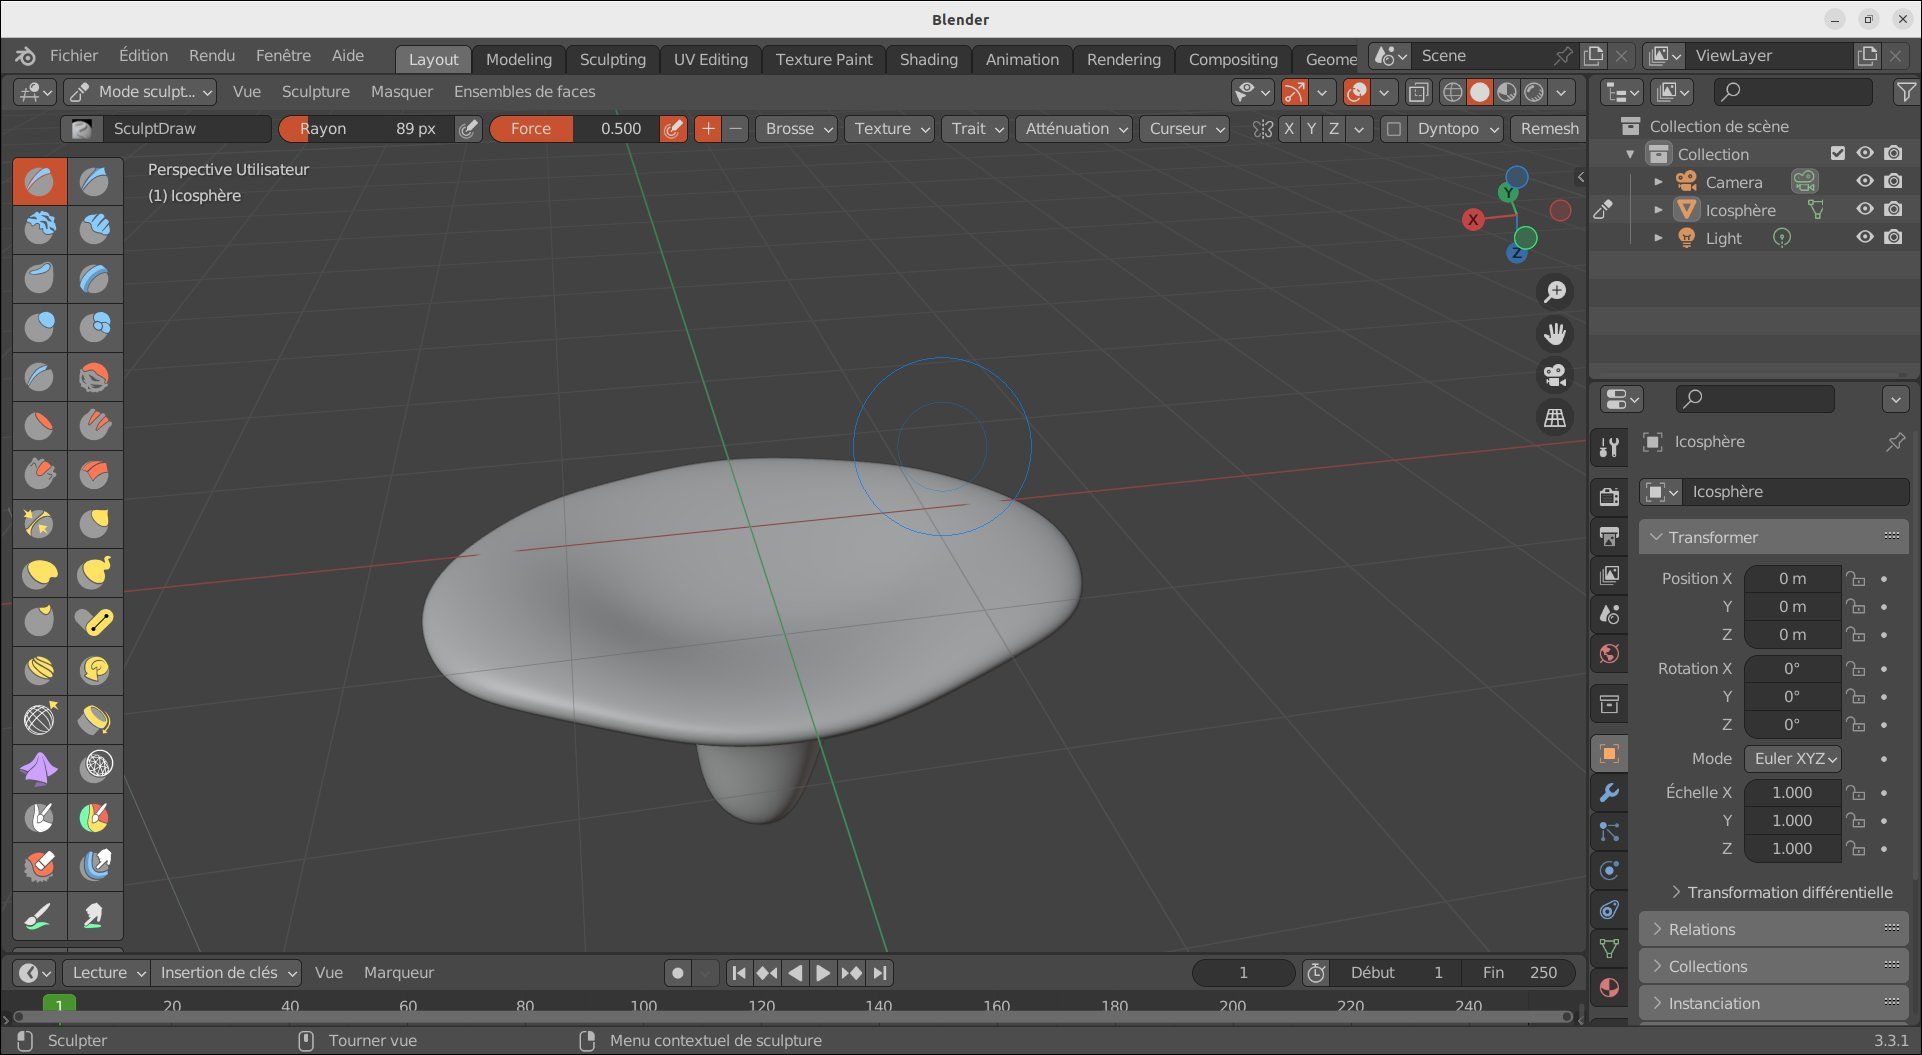Open the Édition menu

143,56
